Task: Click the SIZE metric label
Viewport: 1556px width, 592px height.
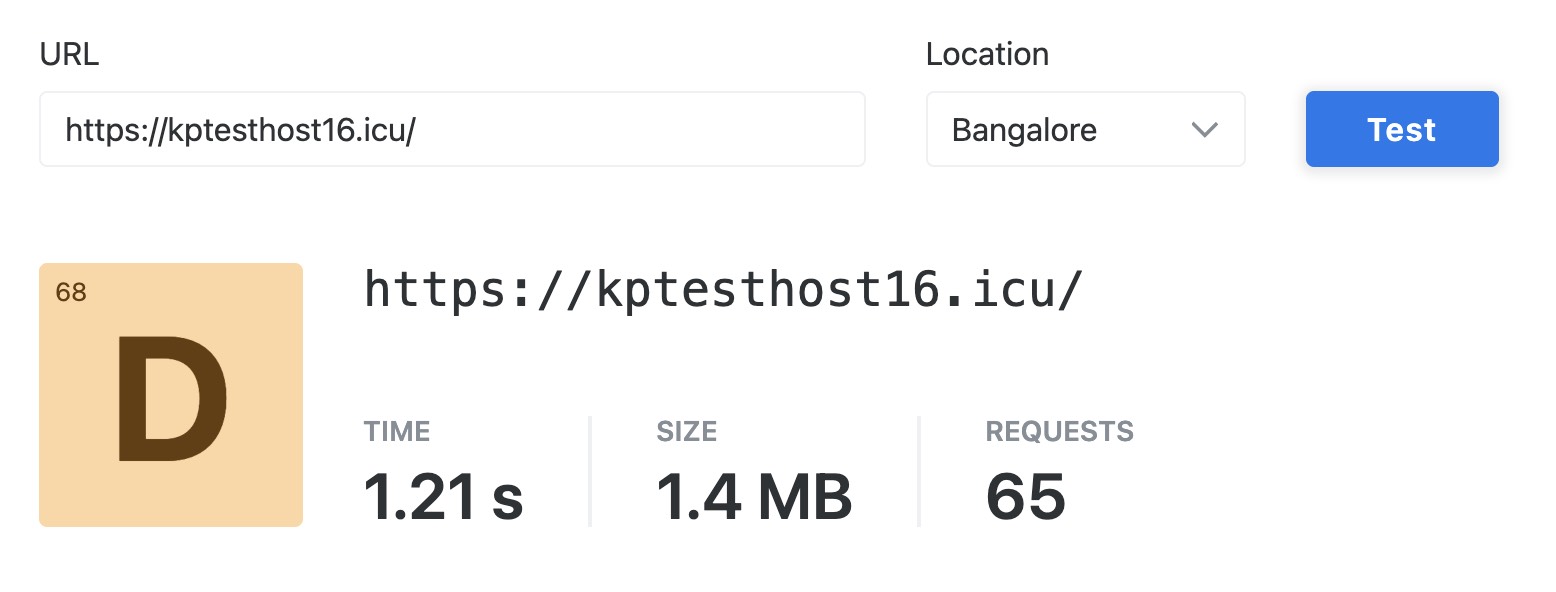Action: tap(686, 432)
